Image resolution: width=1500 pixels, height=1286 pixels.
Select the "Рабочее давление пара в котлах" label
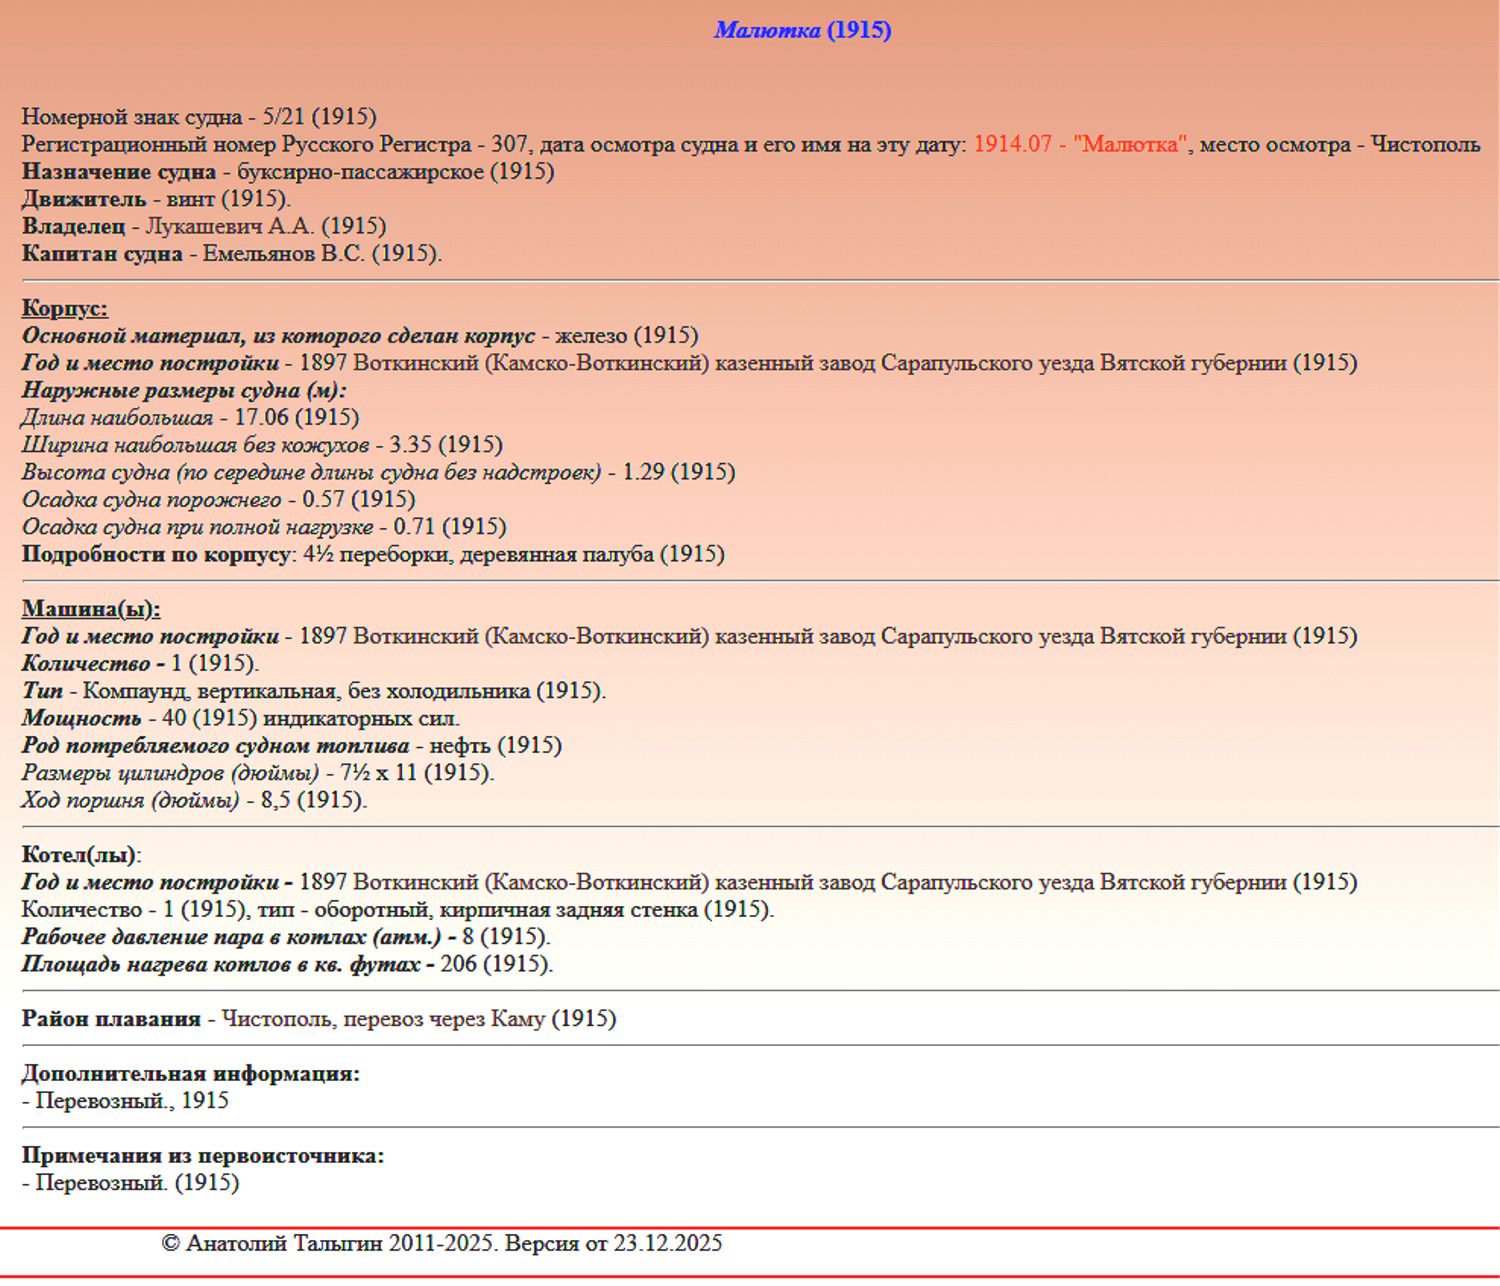coord(231,937)
